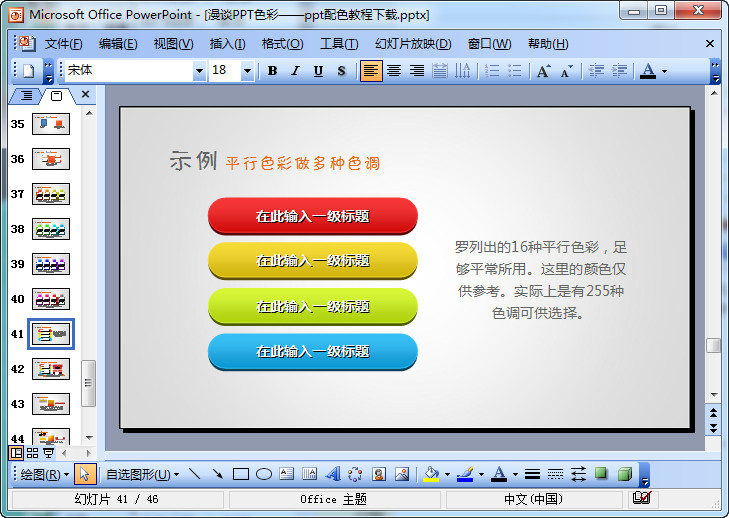Viewport: 729px width, 518px height.
Task: Open font color dropdown on formatting toolbar
Action: tap(665, 71)
